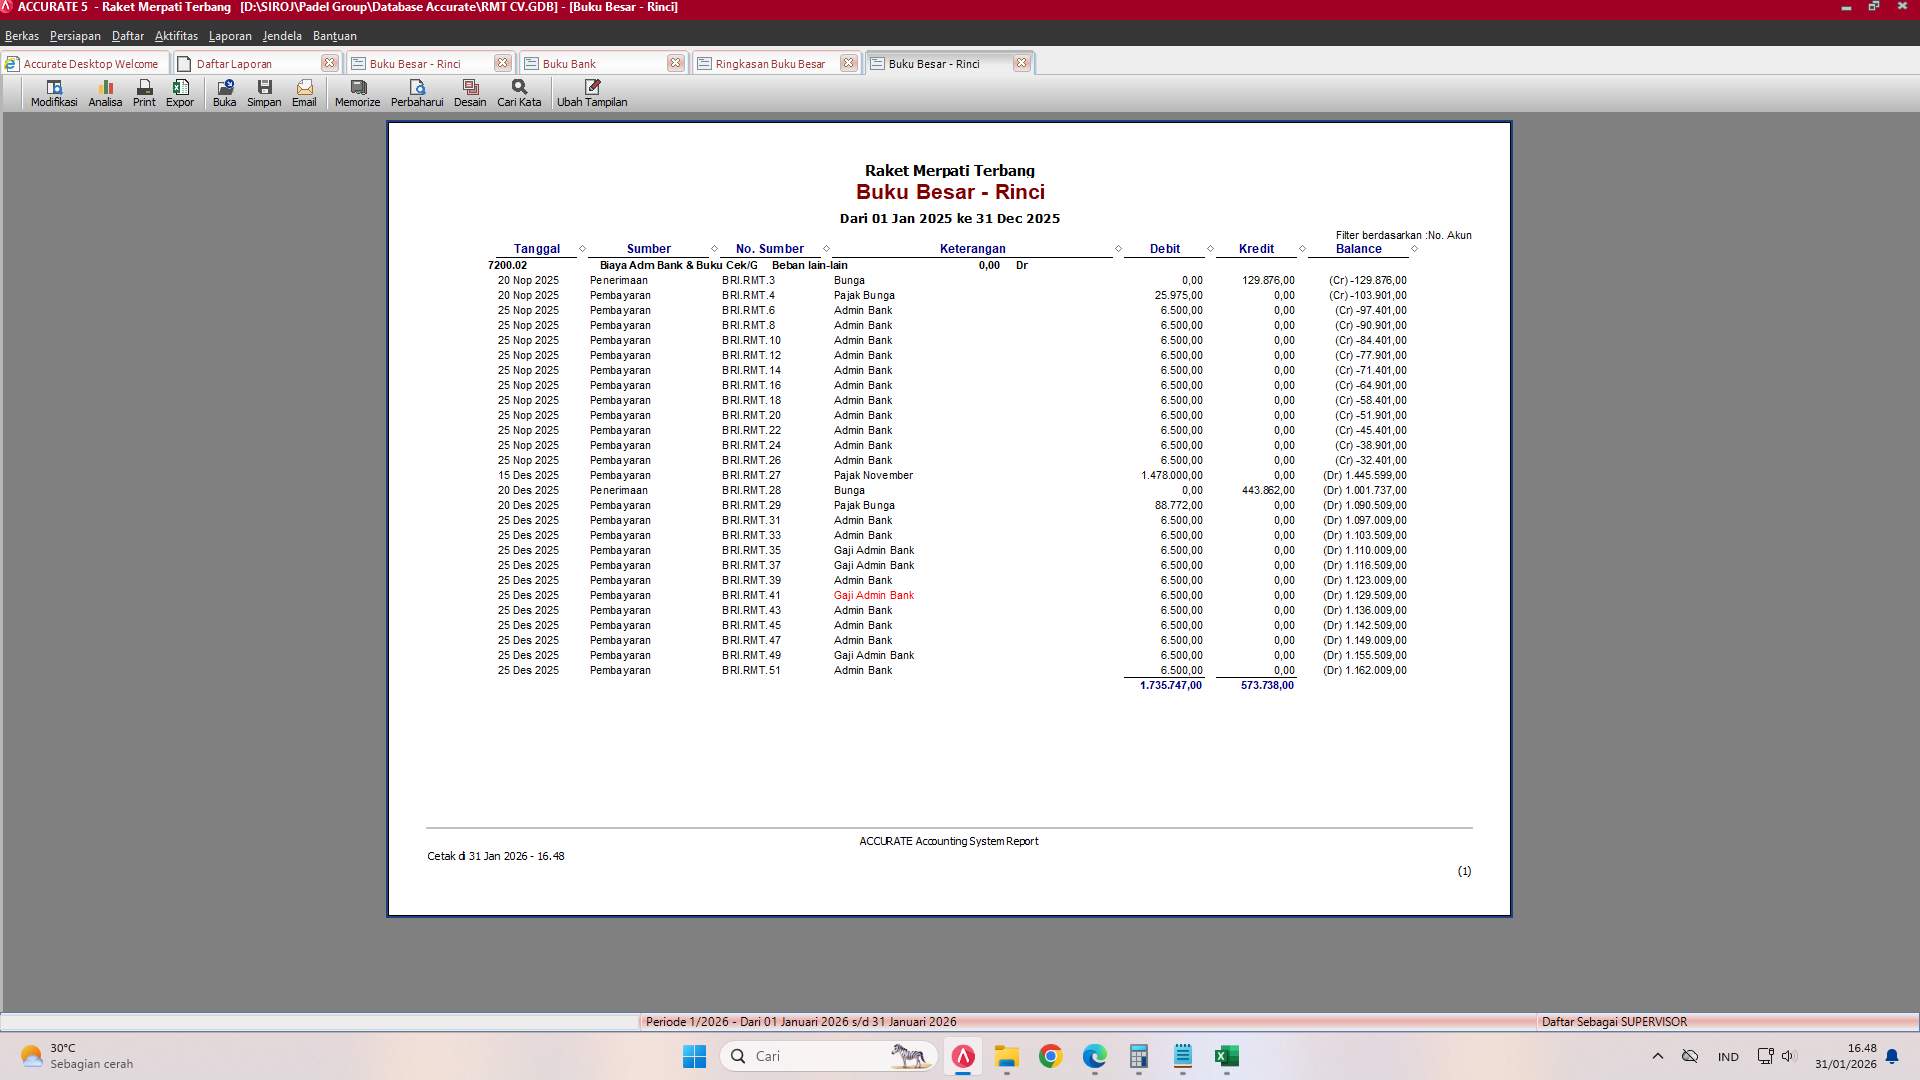Image resolution: width=1920 pixels, height=1080 pixels.
Task: Open Ubah Tampilan display options
Action: pos(592,93)
